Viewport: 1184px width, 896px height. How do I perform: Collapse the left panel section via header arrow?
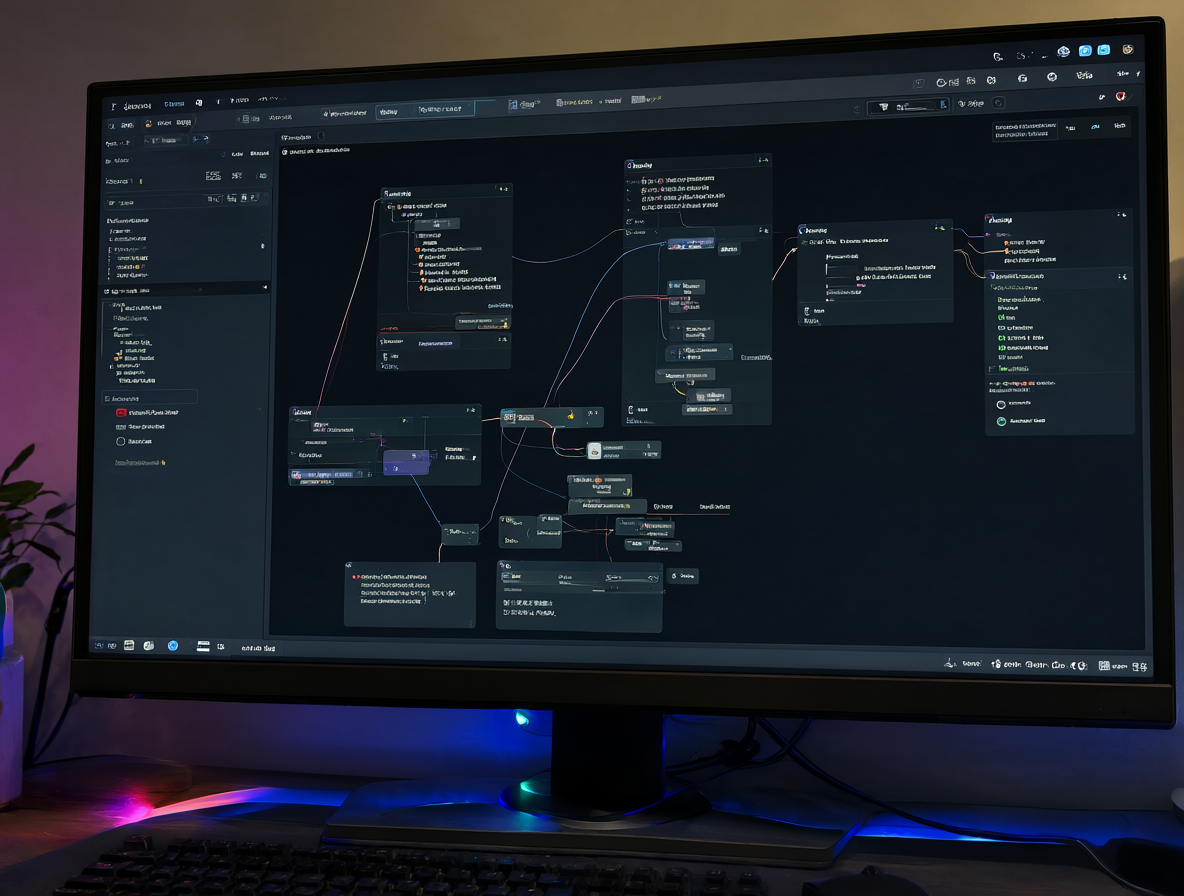pos(264,287)
